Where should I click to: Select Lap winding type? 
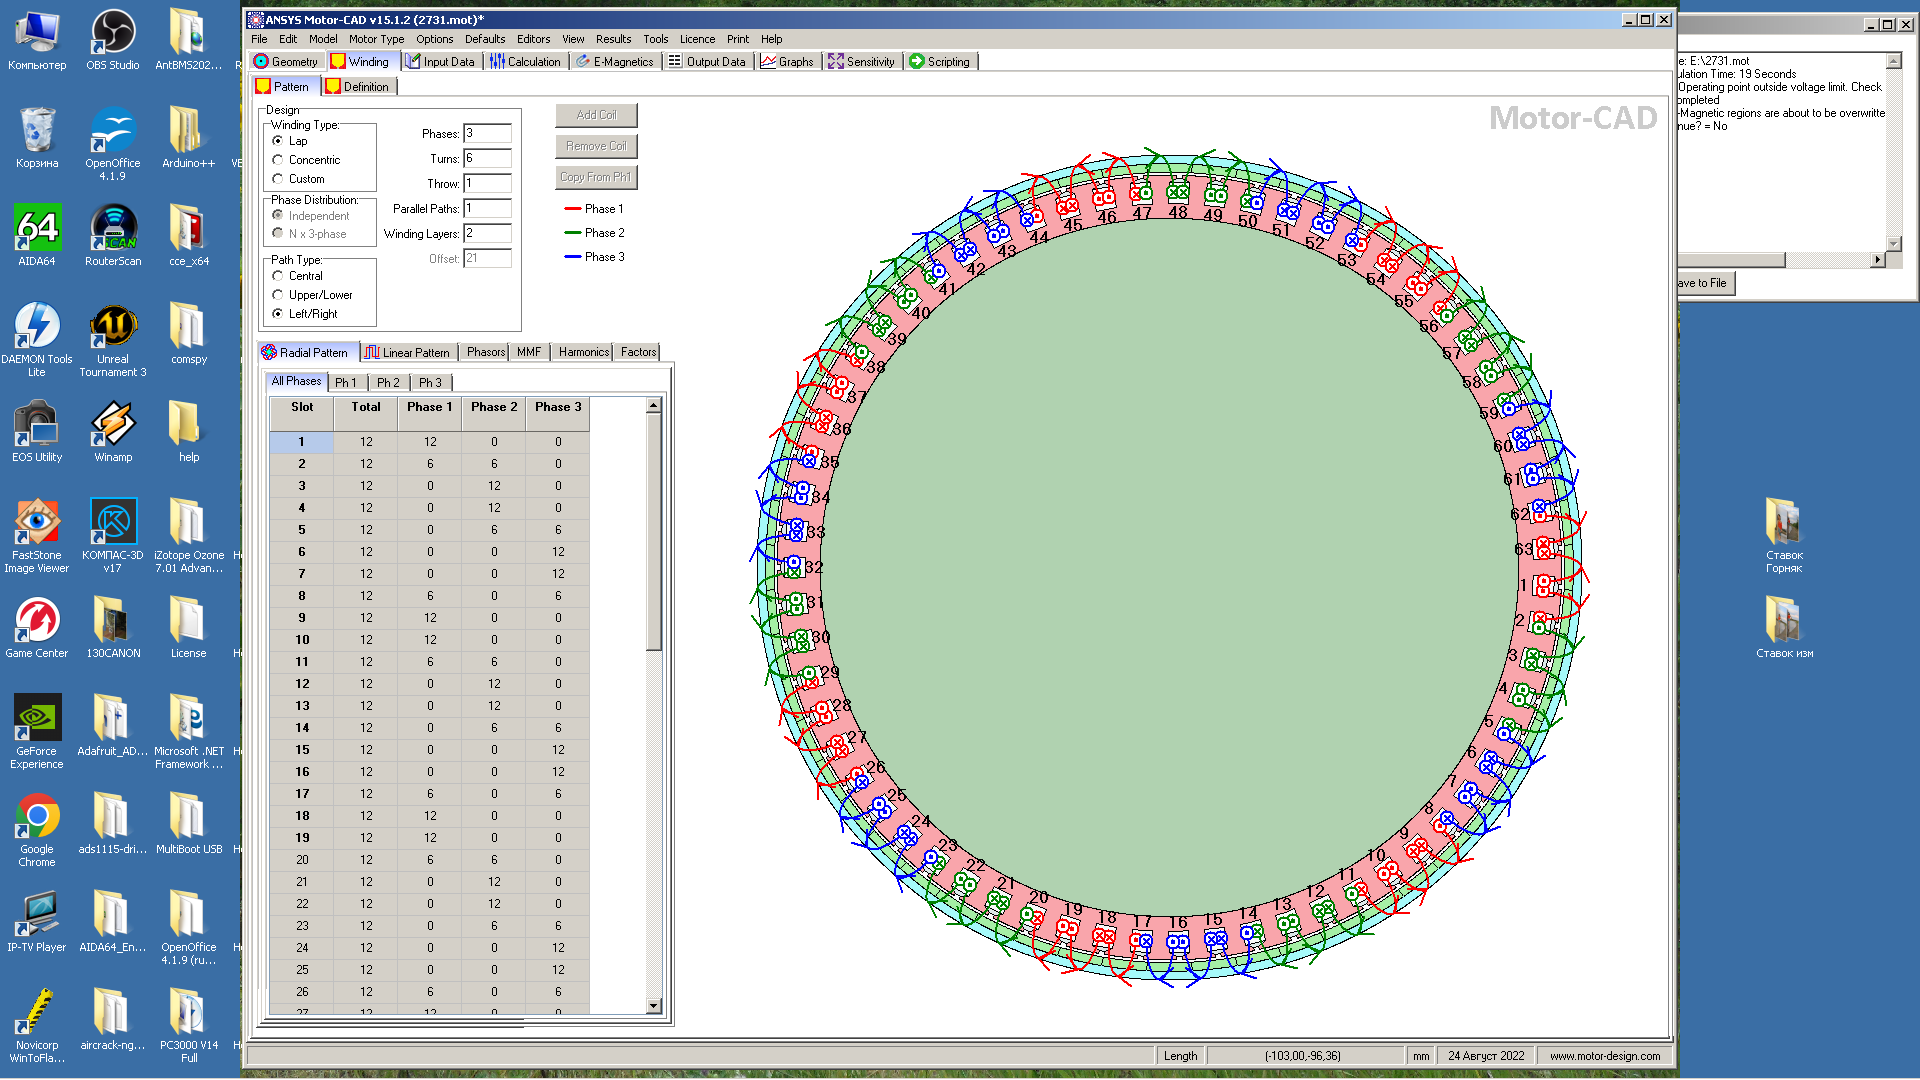click(x=278, y=141)
